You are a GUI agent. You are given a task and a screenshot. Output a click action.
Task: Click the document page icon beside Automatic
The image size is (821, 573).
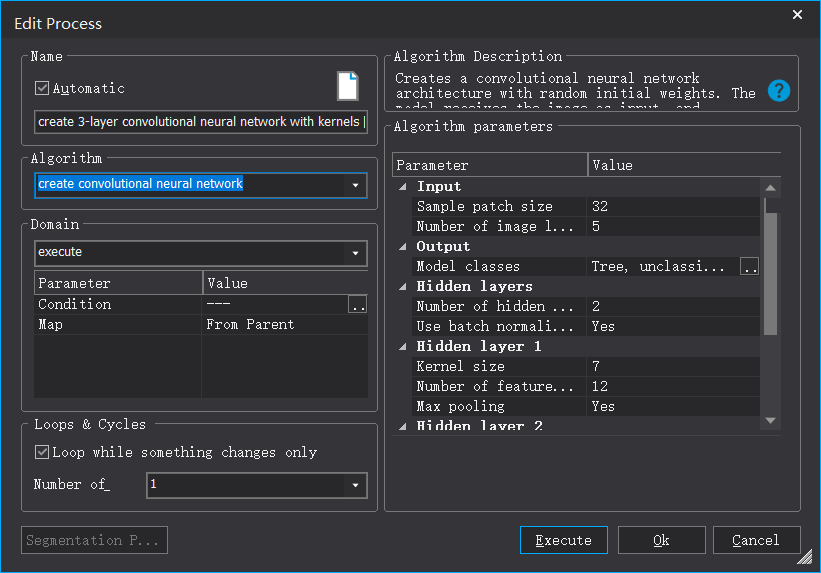coord(347,86)
